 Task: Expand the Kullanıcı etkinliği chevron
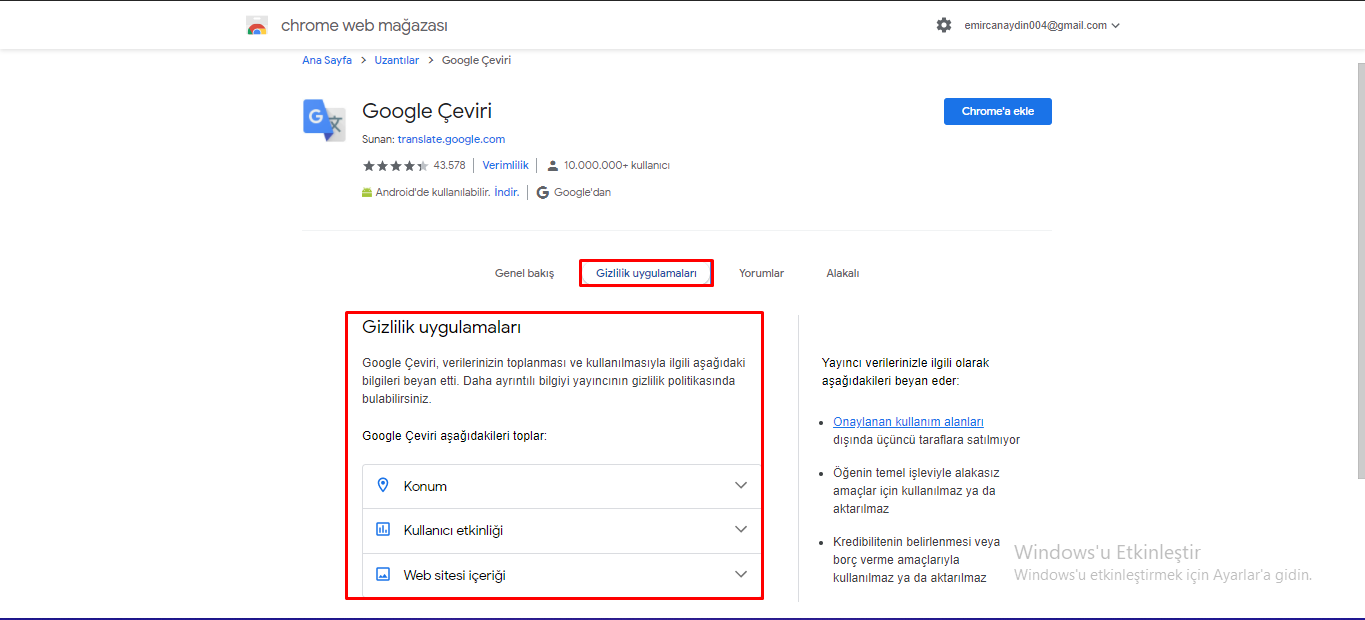coord(741,529)
